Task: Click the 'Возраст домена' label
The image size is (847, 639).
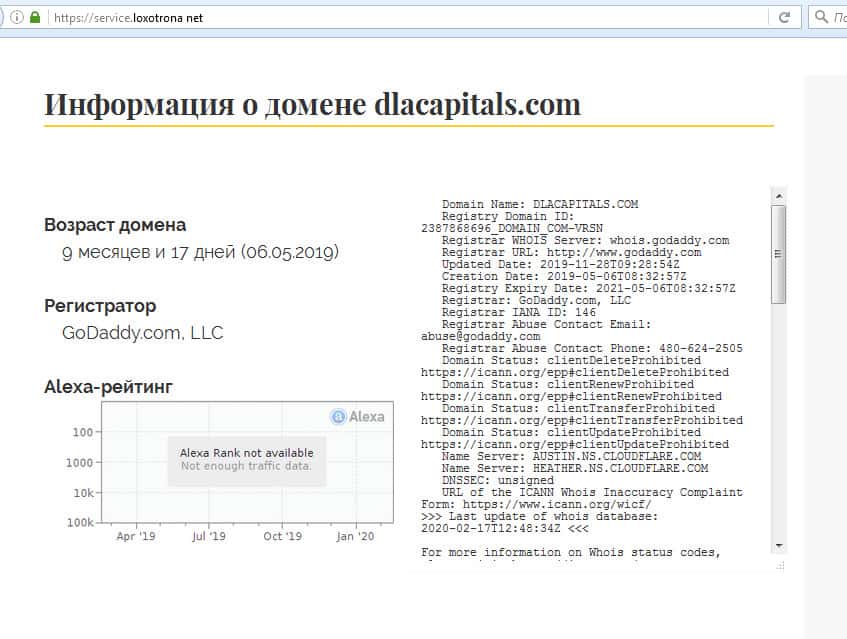Action: (115, 225)
